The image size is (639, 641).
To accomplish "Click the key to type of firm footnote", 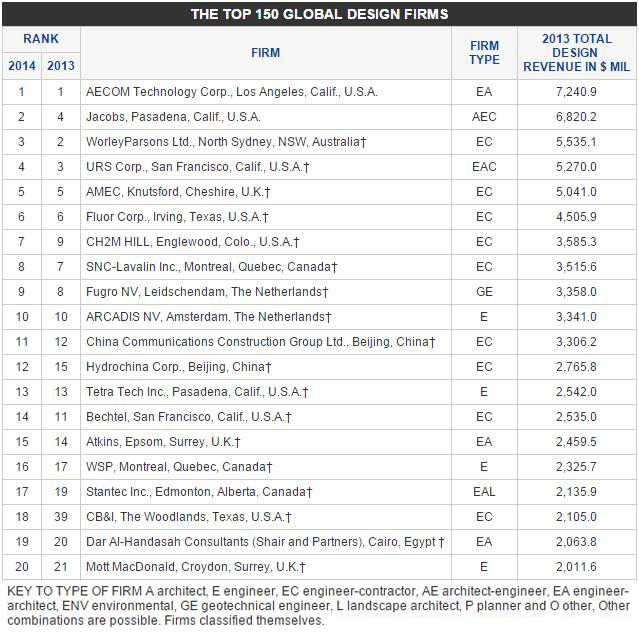I will [x=318, y=606].
